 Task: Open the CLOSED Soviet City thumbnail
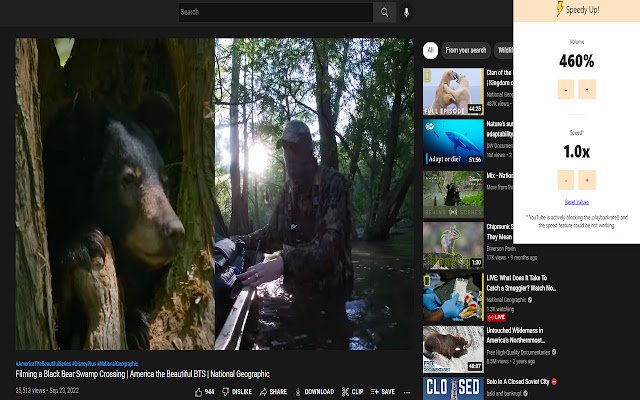click(453, 388)
